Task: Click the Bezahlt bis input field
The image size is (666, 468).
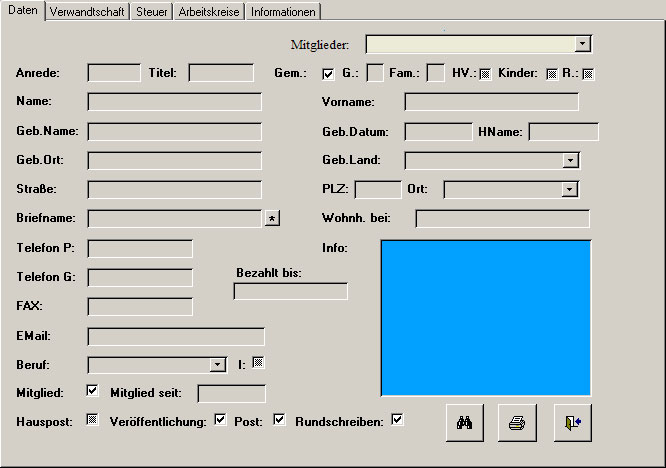Action: [x=291, y=291]
